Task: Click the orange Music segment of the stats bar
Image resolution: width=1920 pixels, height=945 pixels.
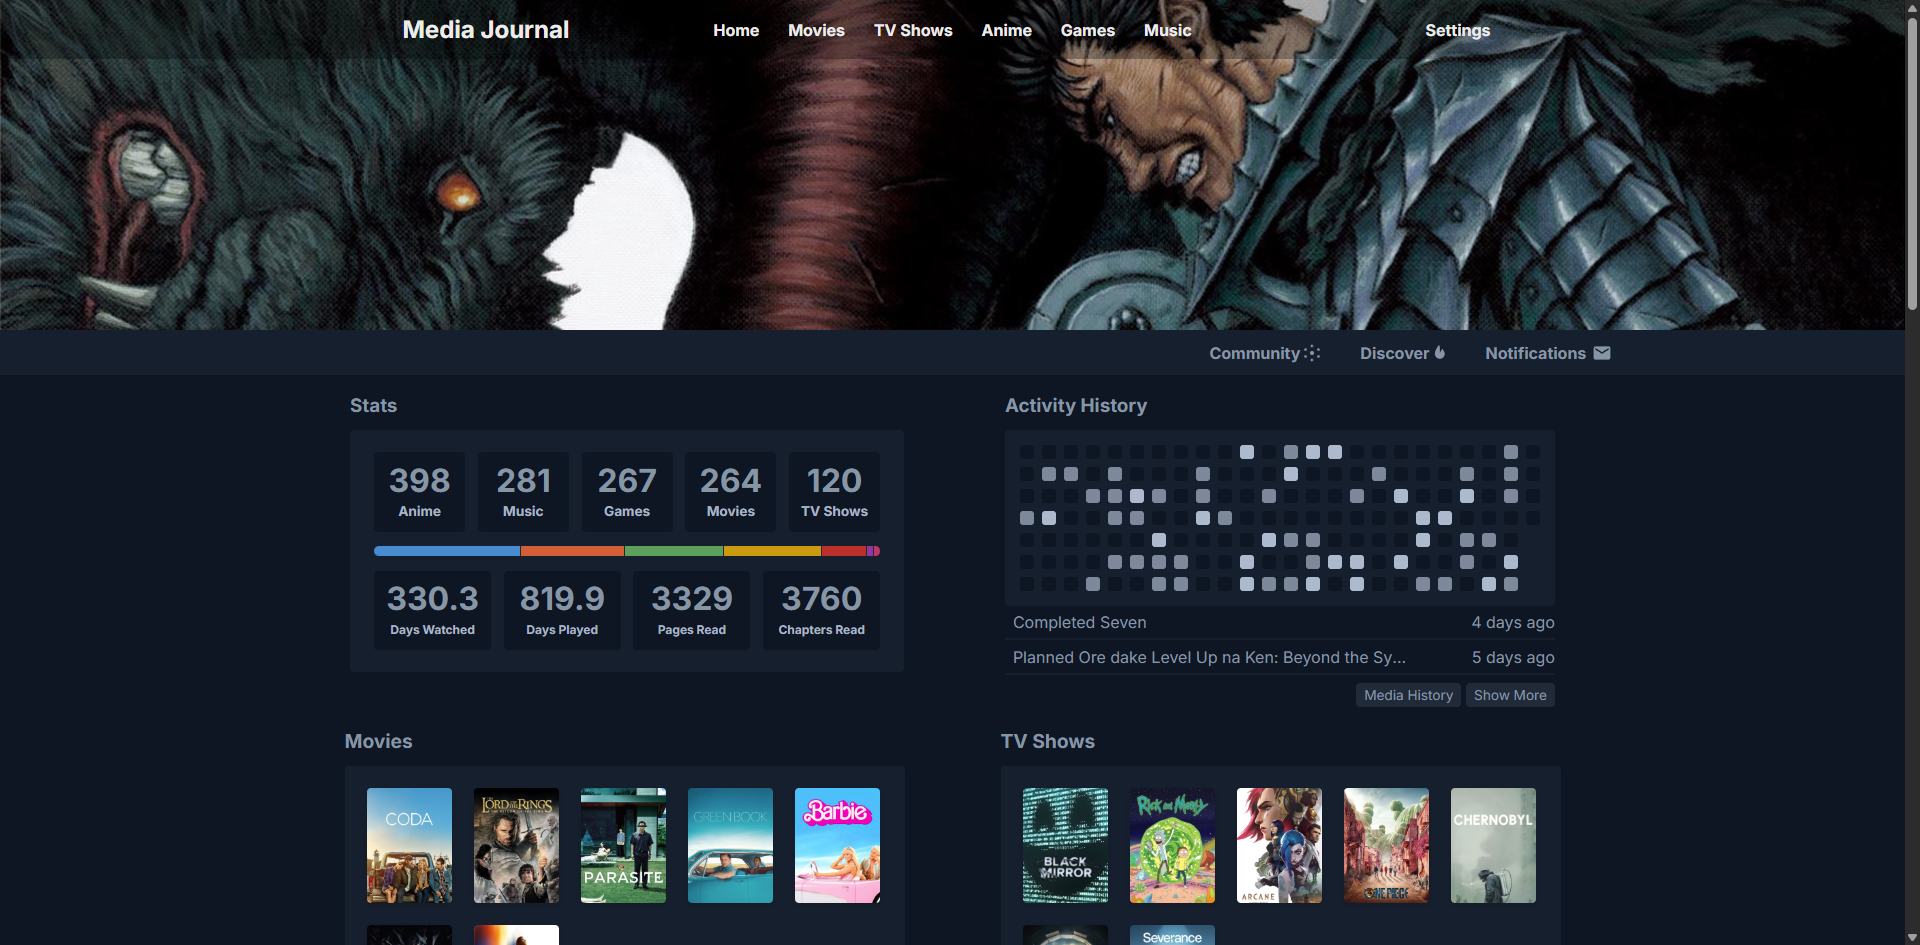Action: point(573,551)
